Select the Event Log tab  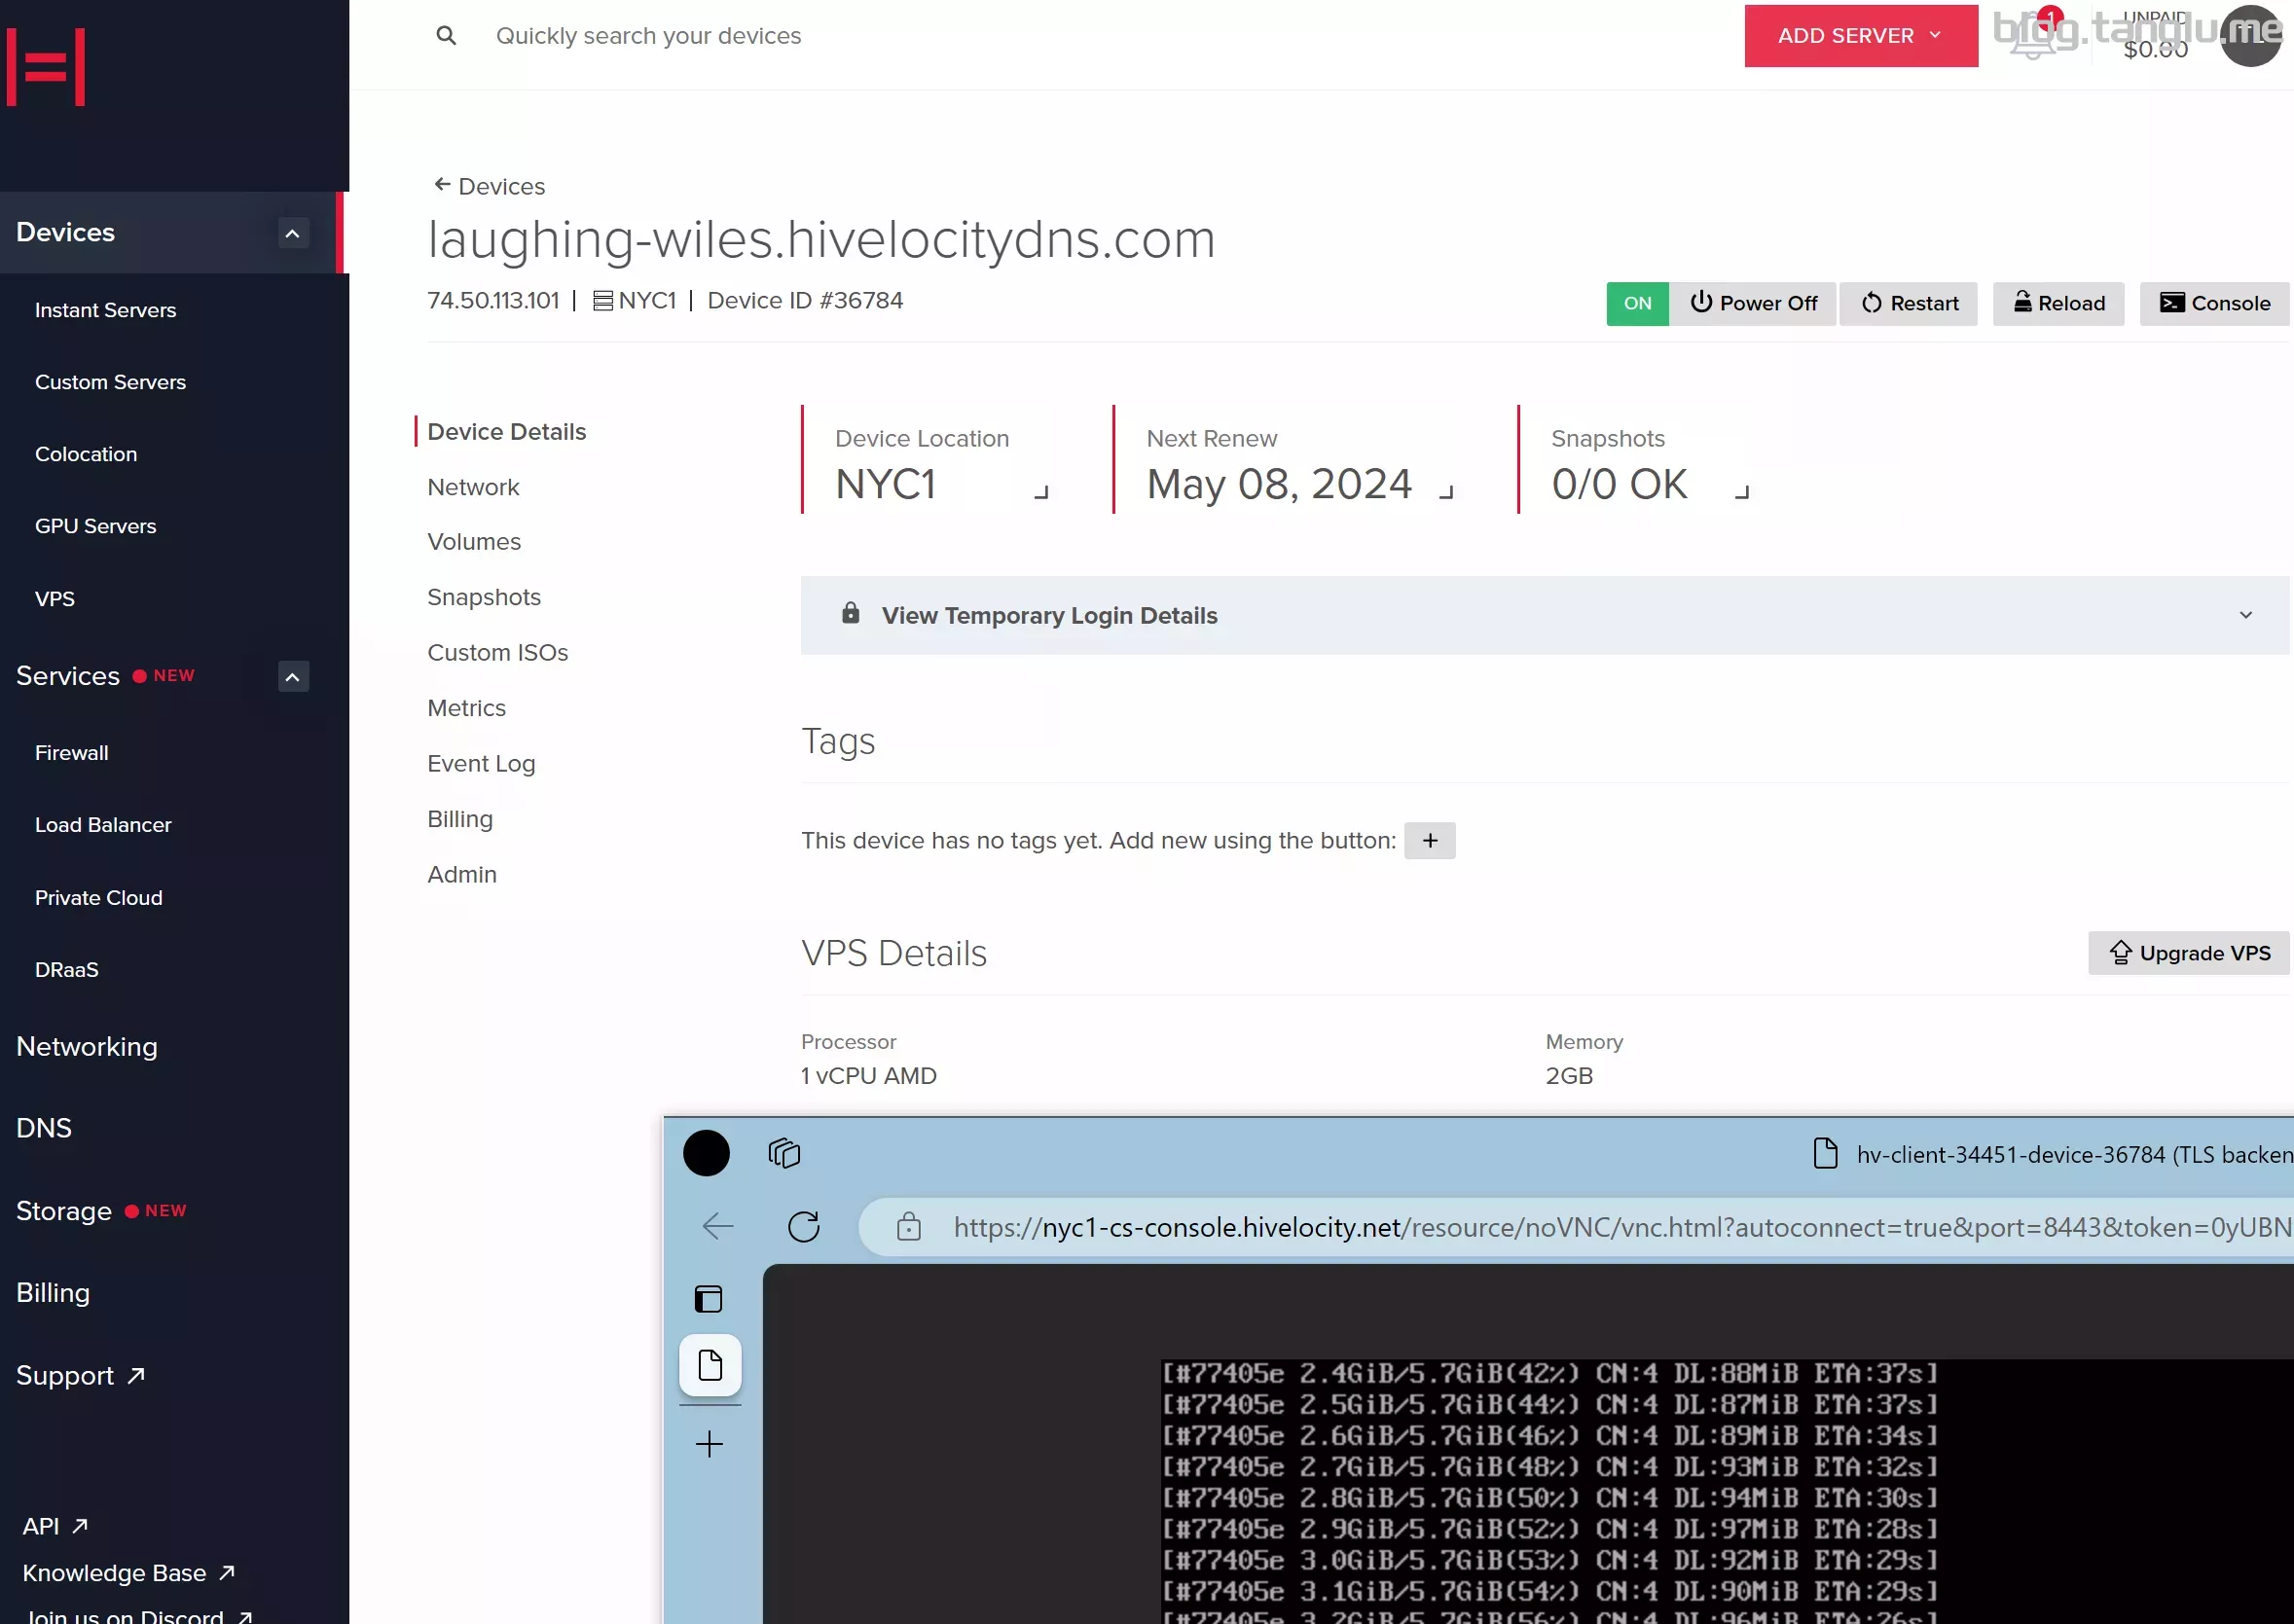481,763
